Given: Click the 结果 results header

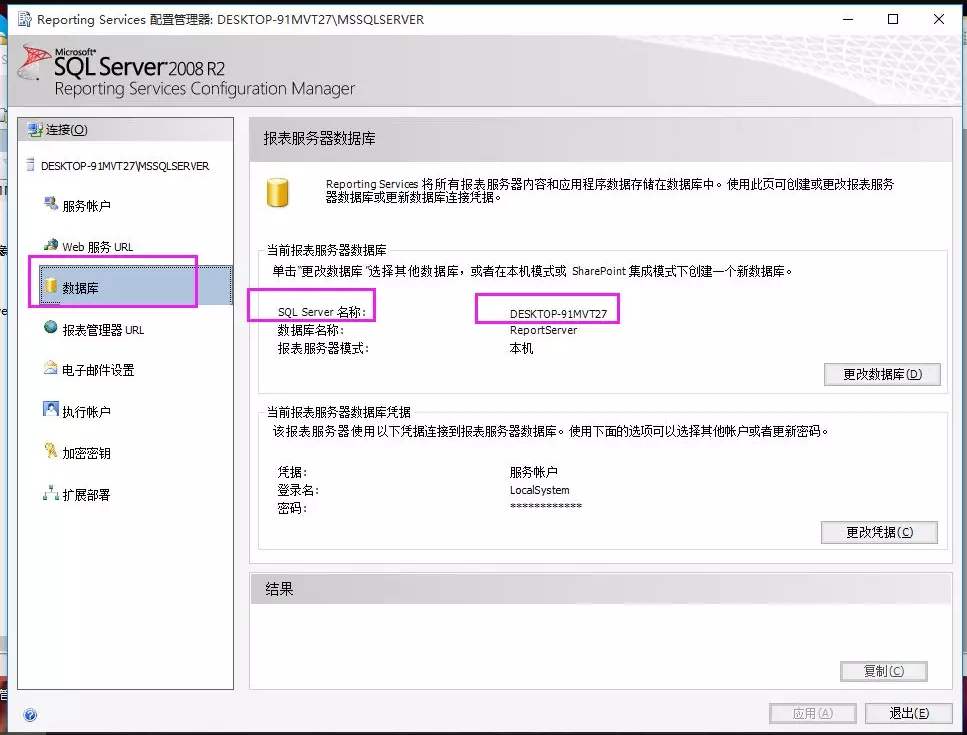Looking at the screenshot, I should 279,589.
